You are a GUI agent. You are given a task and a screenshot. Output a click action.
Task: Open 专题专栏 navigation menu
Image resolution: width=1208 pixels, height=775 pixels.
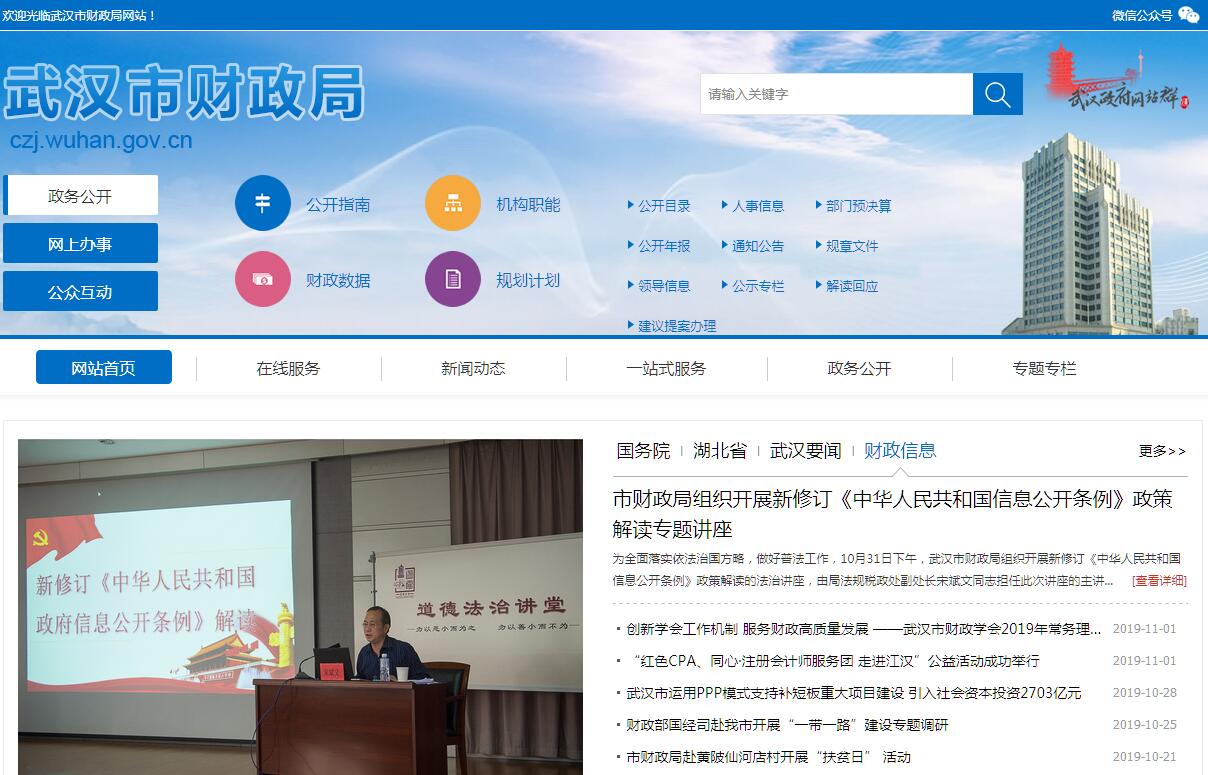point(1044,368)
